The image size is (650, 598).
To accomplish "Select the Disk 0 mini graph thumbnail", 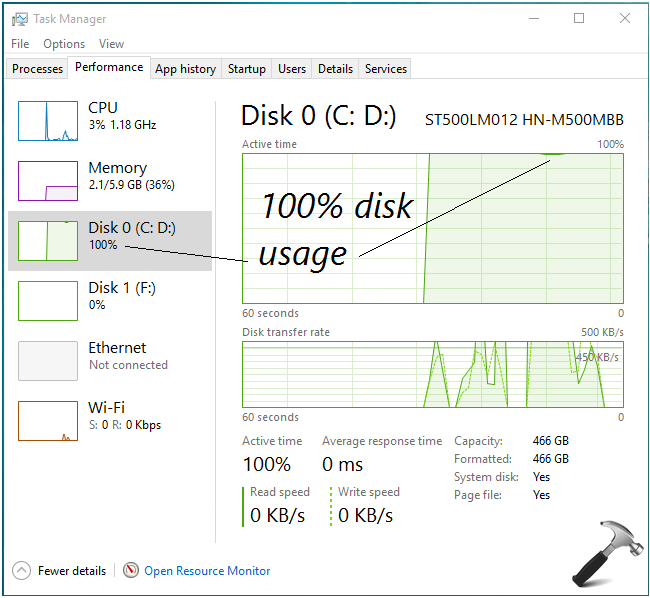I will point(48,241).
